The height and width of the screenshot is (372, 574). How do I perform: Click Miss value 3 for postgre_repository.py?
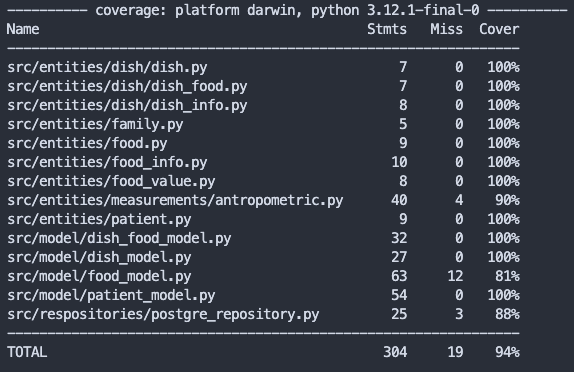[459, 315]
